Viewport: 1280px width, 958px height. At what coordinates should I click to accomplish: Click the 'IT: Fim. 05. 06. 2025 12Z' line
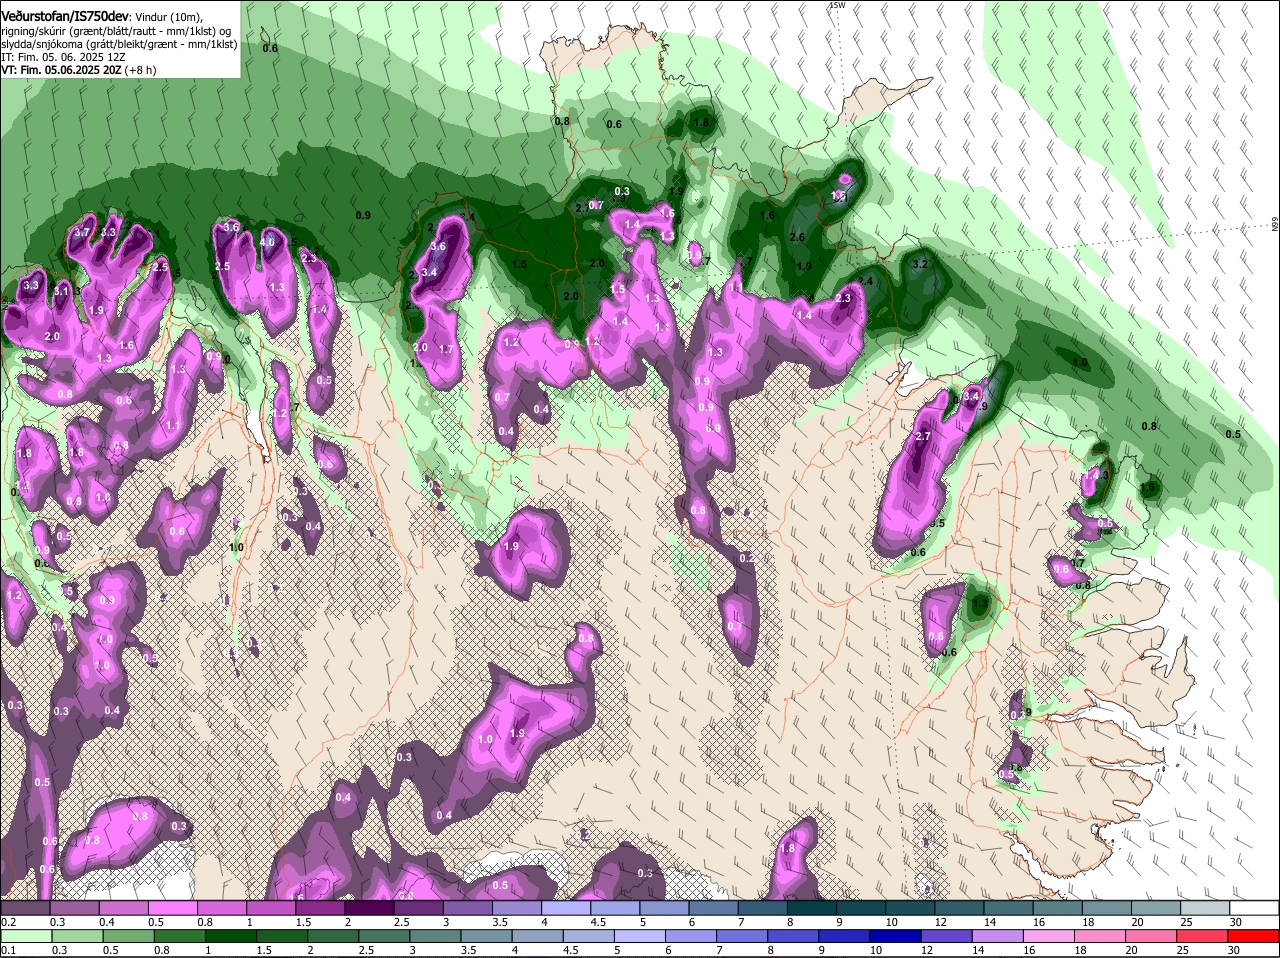[x=63, y=57]
